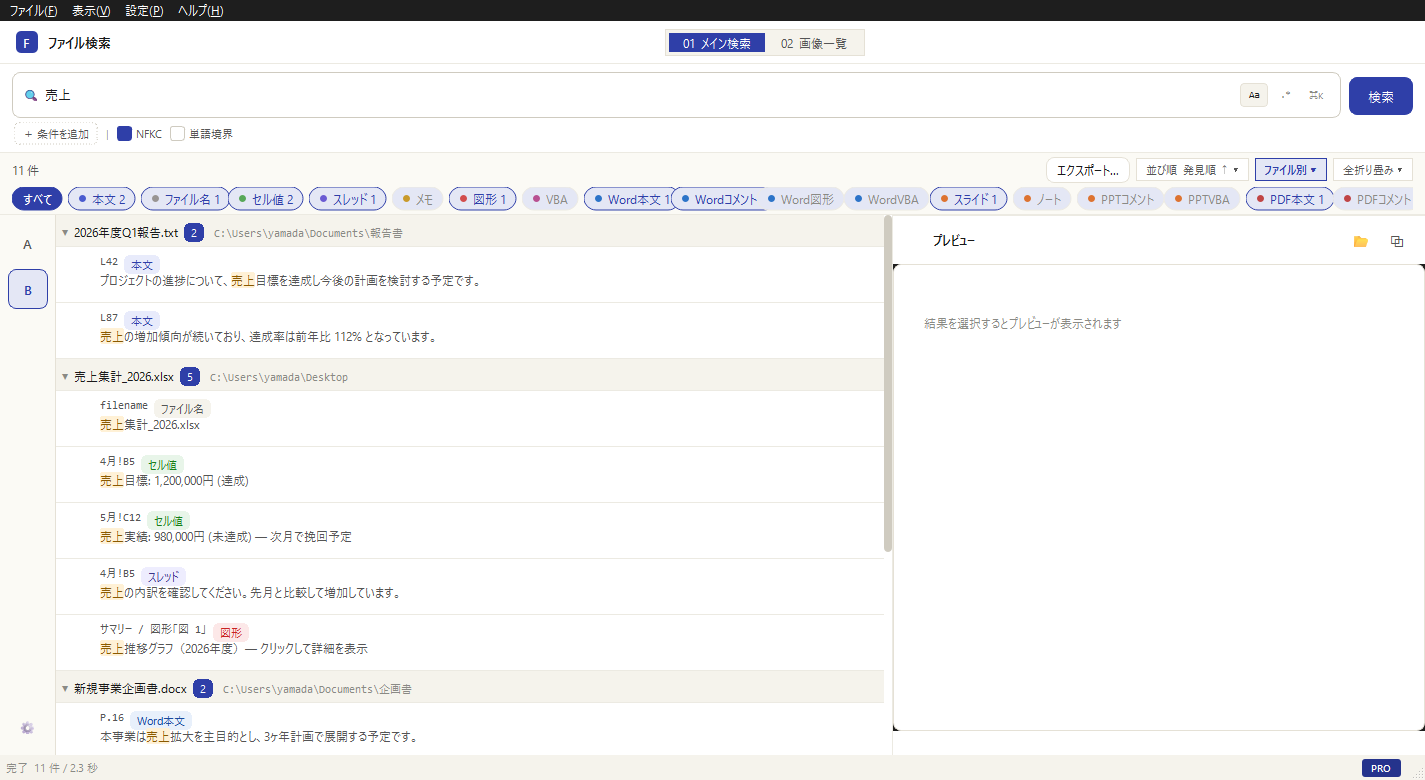Open the ファイル(F) menu
This screenshot has height=780, width=1425.
click(x=33, y=11)
